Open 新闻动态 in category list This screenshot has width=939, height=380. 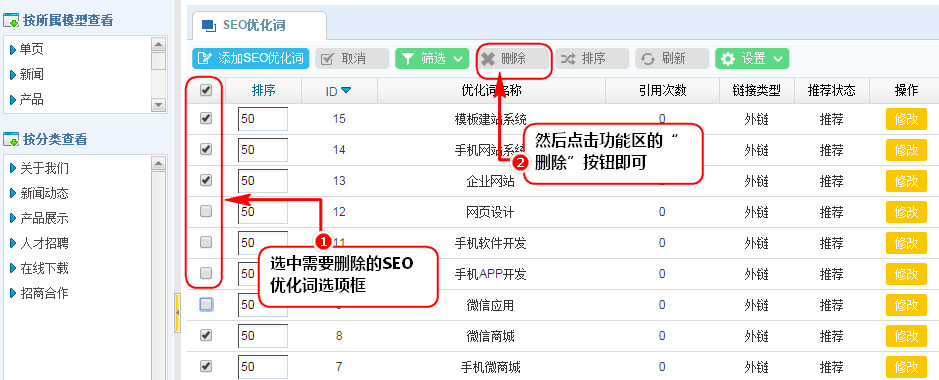pyautogui.click(x=44, y=193)
